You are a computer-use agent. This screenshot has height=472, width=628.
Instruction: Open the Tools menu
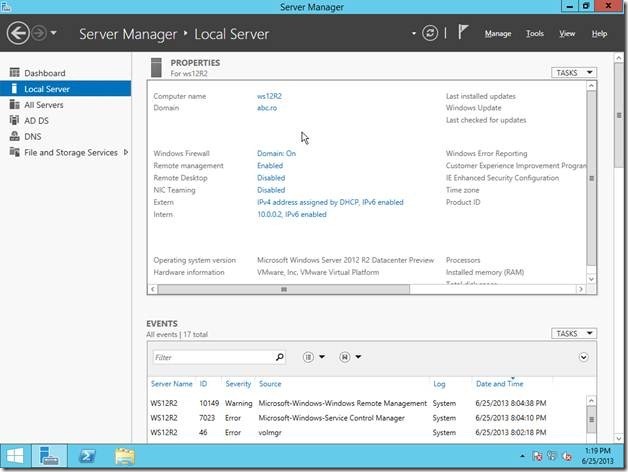535,34
